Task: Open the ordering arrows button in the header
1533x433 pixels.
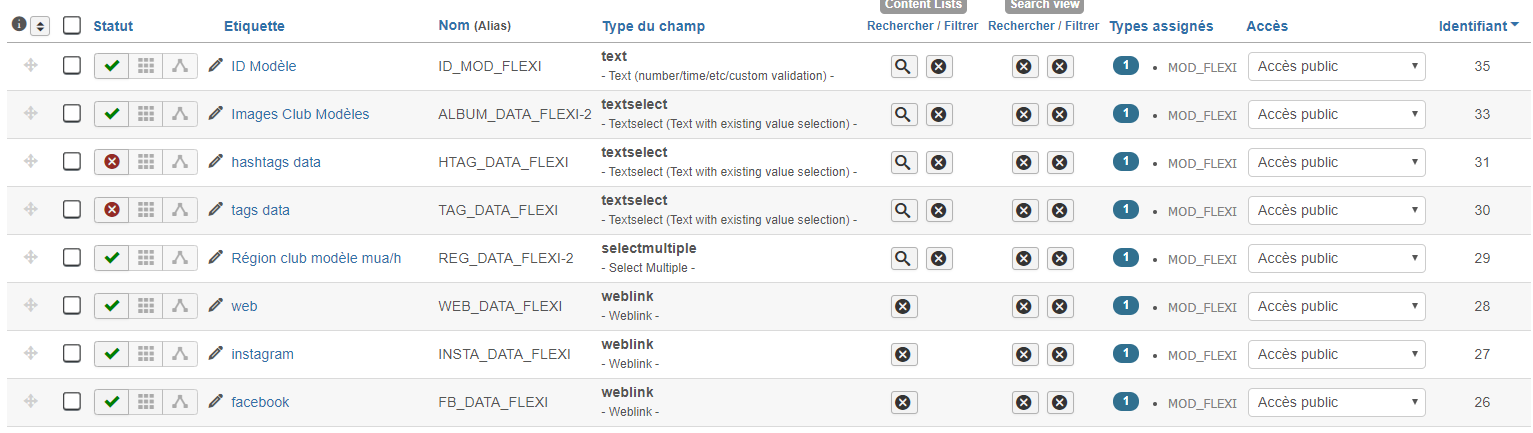Action: 40,26
